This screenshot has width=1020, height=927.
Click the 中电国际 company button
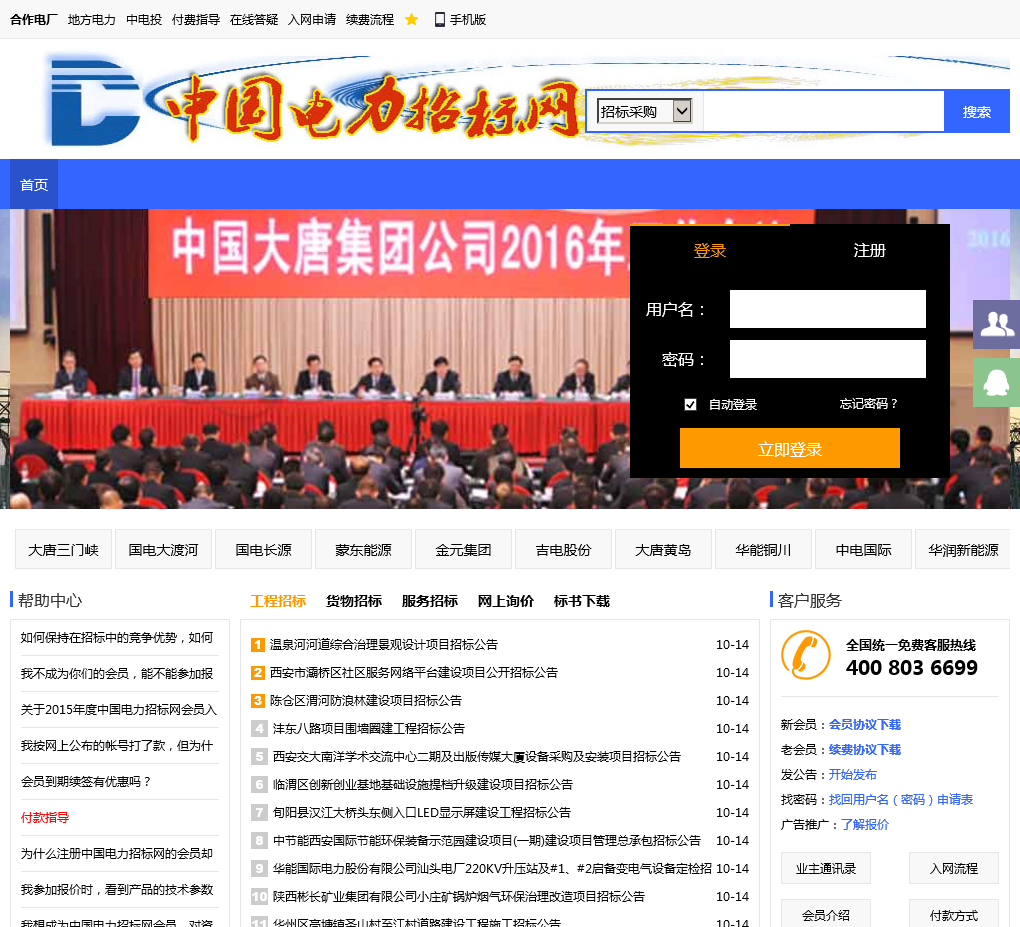coord(863,550)
